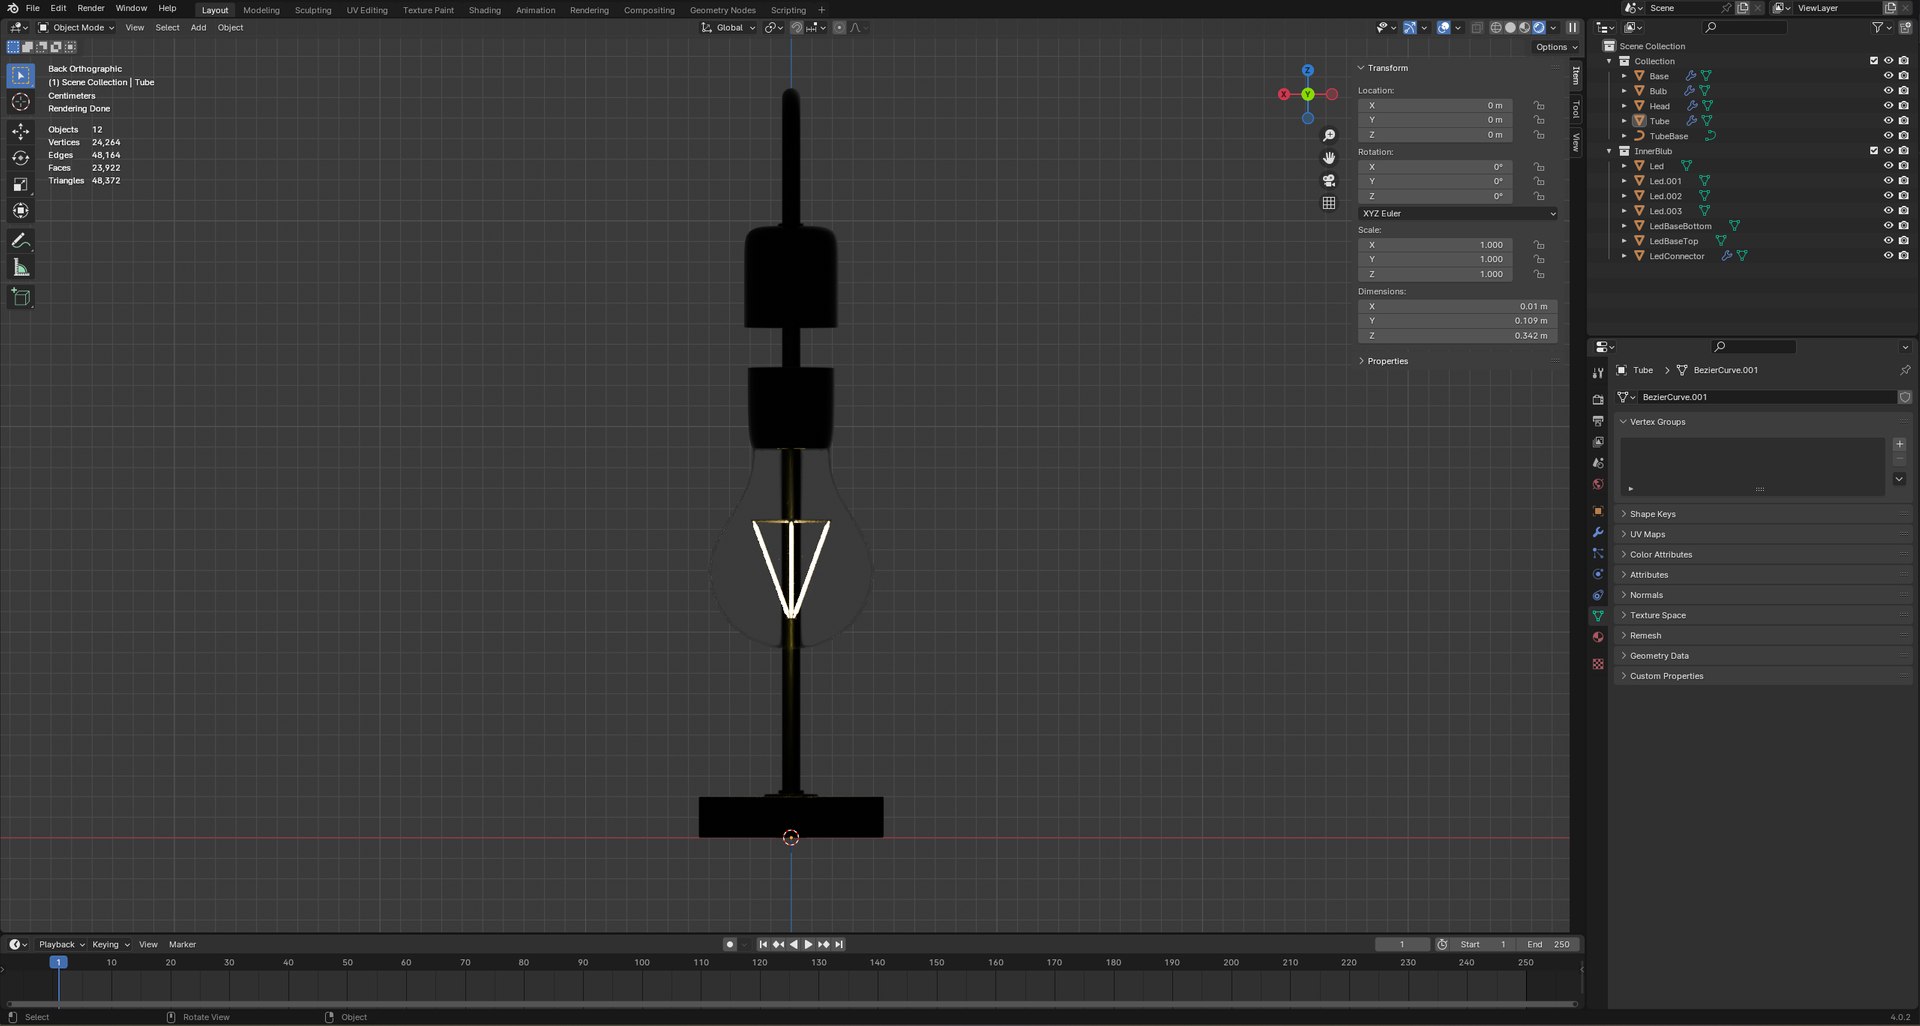
Task: Open the Object Mode dropdown
Action: pos(76,28)
